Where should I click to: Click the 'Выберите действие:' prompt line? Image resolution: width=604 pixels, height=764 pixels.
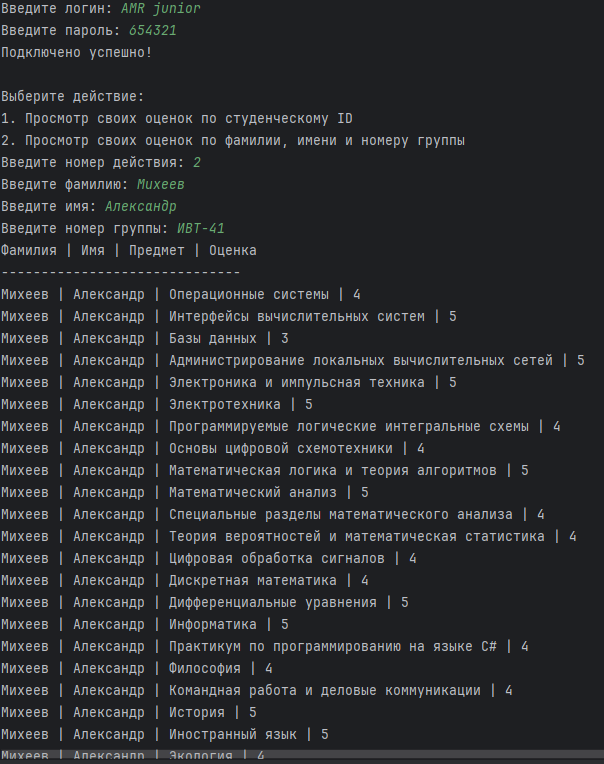[x=72, y=96]
